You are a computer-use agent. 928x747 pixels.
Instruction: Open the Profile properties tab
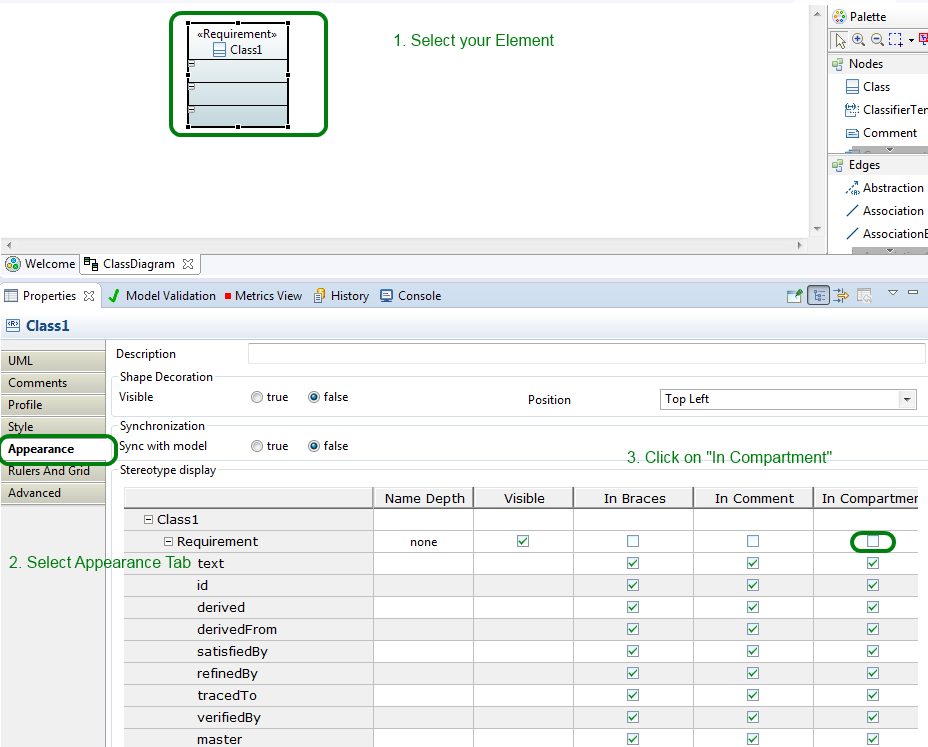click(x=53, y=405)
